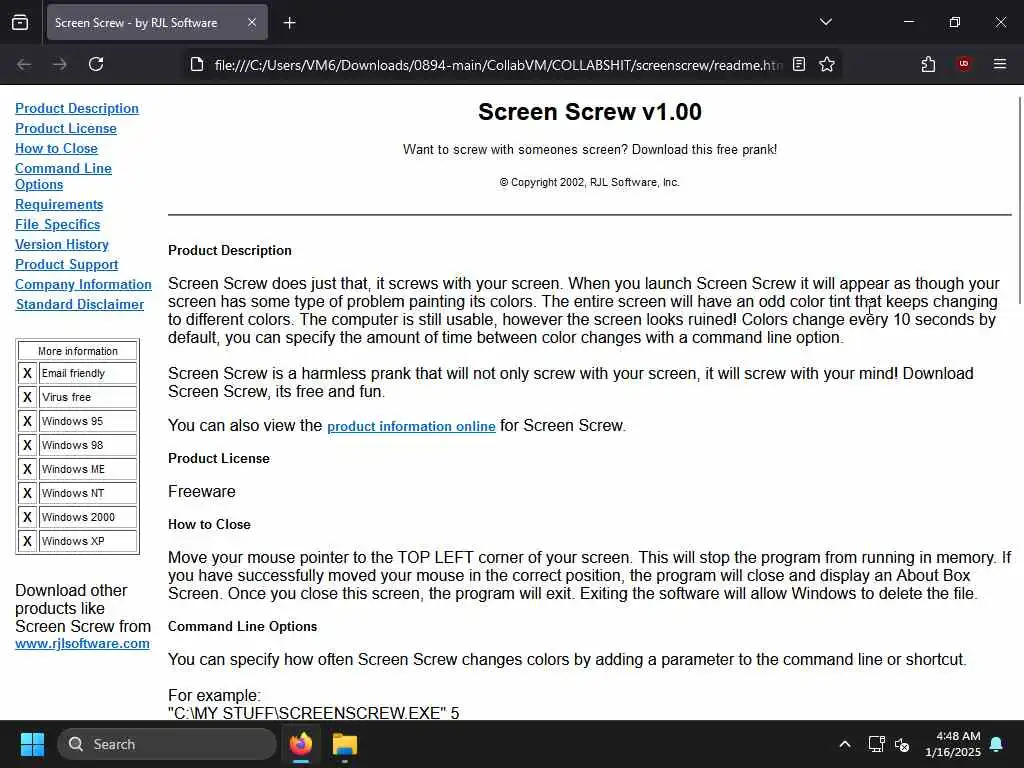1024x768 pixels.
Task: Go forward to the next page
Action: tap(59, 64)
